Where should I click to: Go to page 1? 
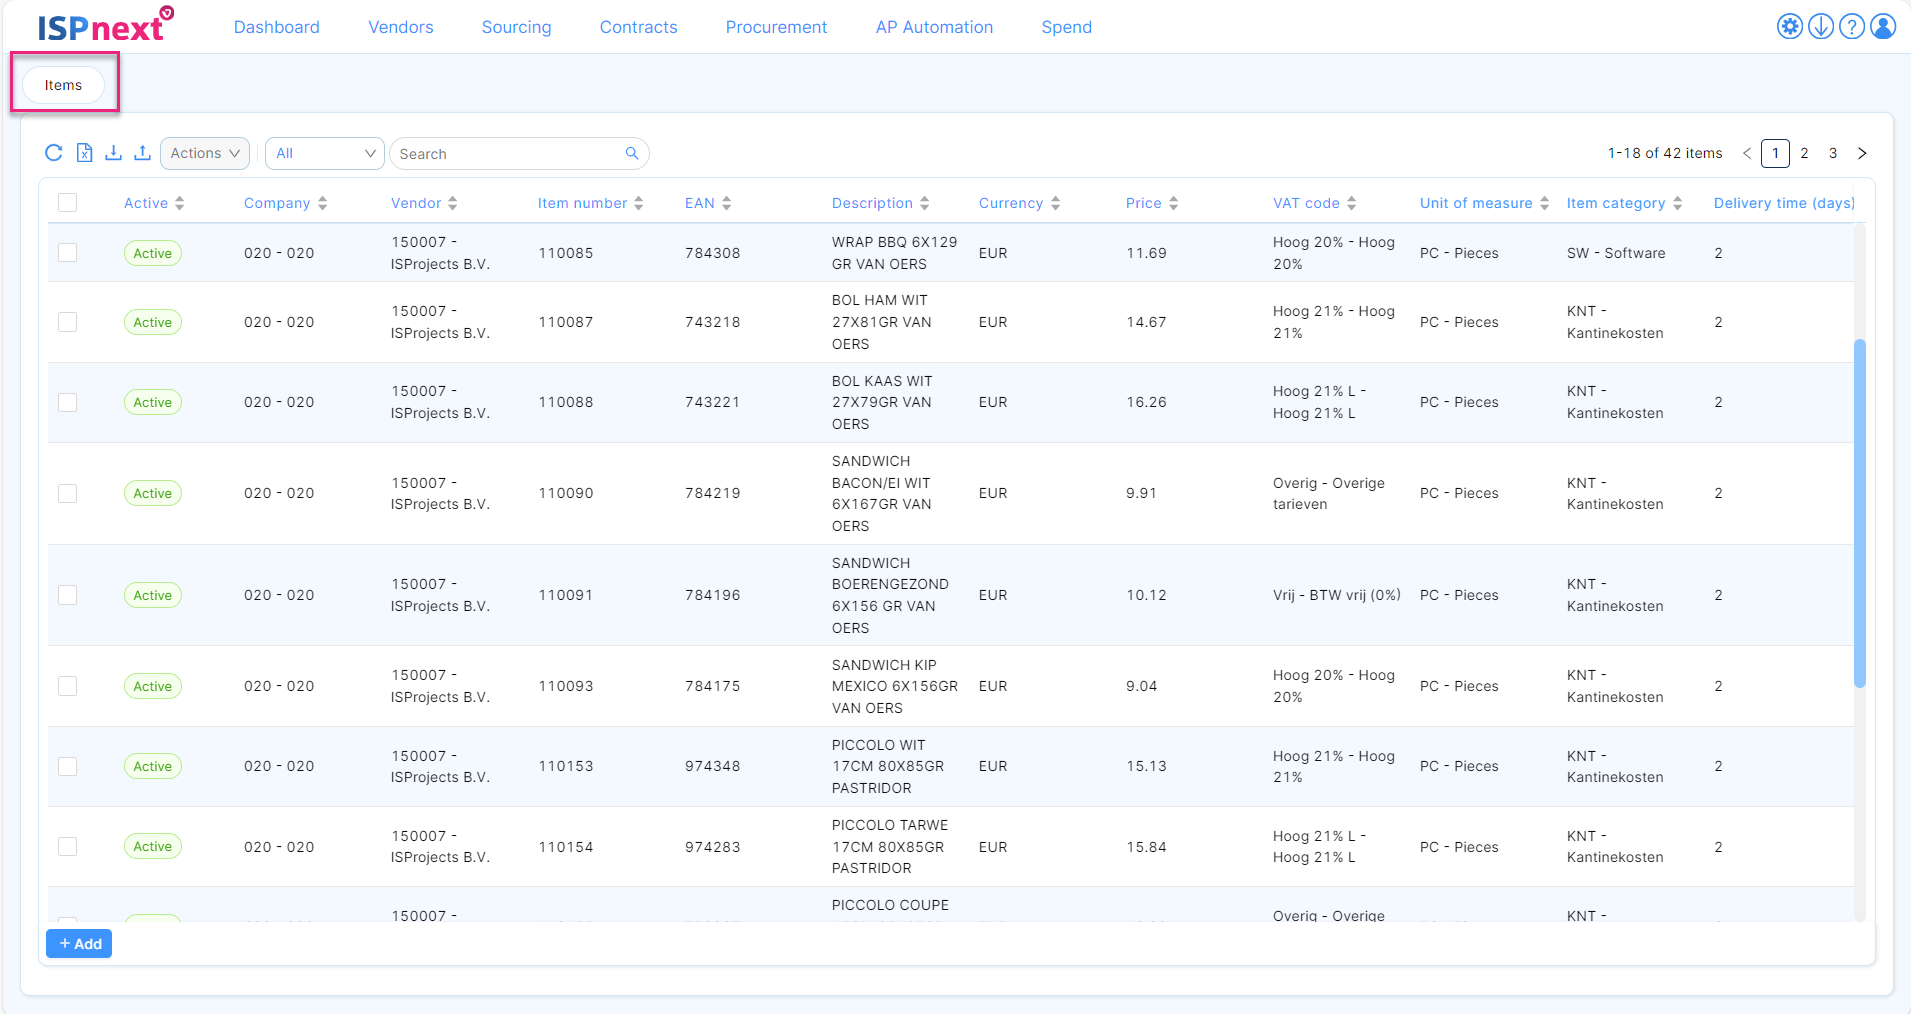coord(1775,153)
